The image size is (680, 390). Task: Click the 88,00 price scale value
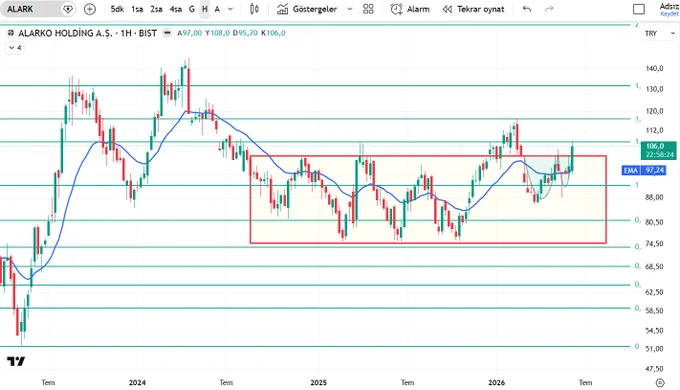[x=654, y=197]
